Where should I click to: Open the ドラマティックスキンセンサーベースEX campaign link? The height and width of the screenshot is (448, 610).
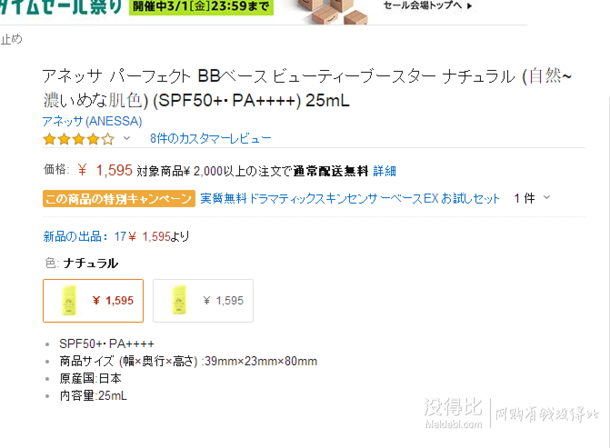[350, 199]
